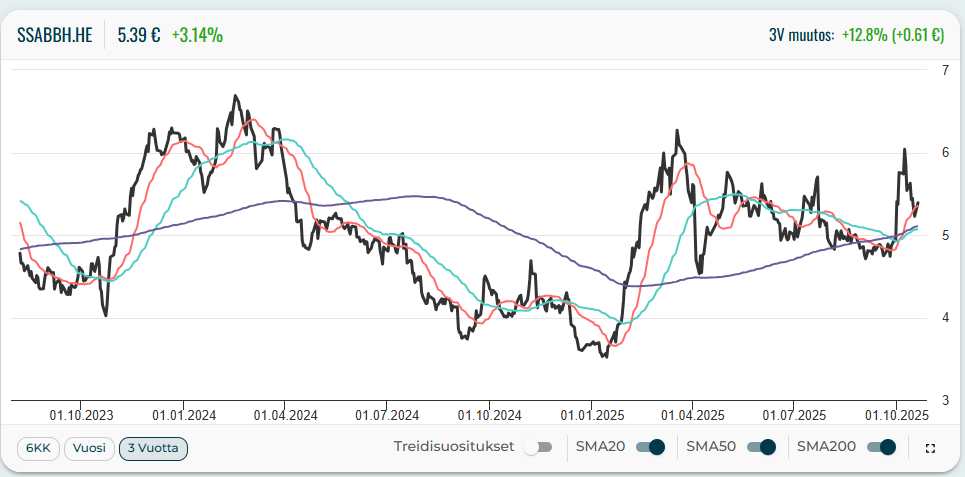Click the 01.01.2025 date on the axis

click(591, 413)
